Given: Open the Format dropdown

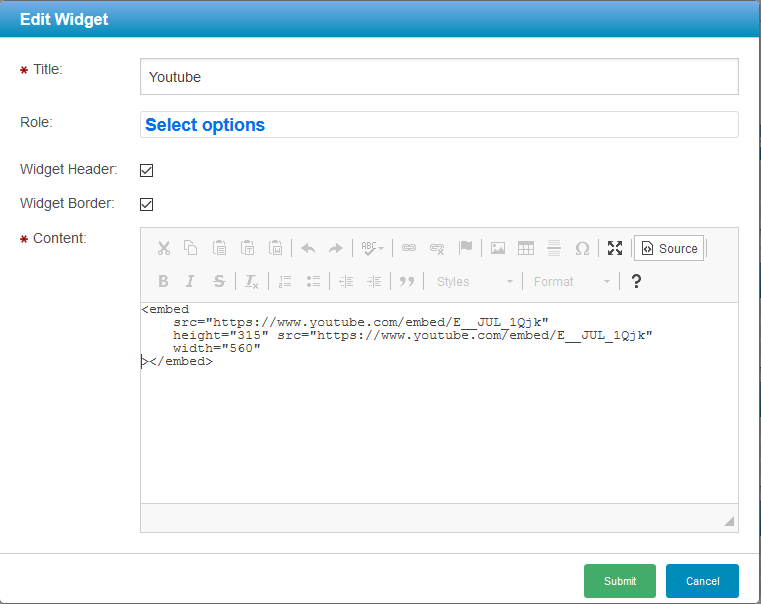Looking at the screenshot, I should tap(571, 282).
